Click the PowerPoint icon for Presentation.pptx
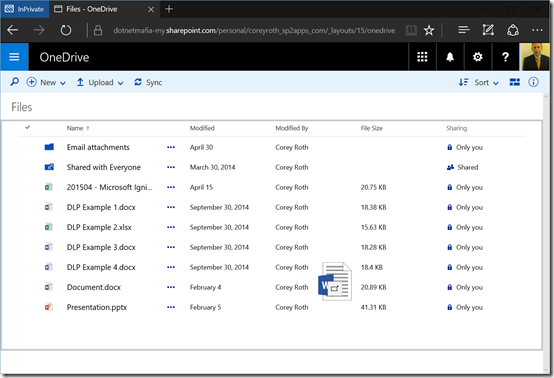The height and width of the screenshot is (378, 554). coord(49,307)
